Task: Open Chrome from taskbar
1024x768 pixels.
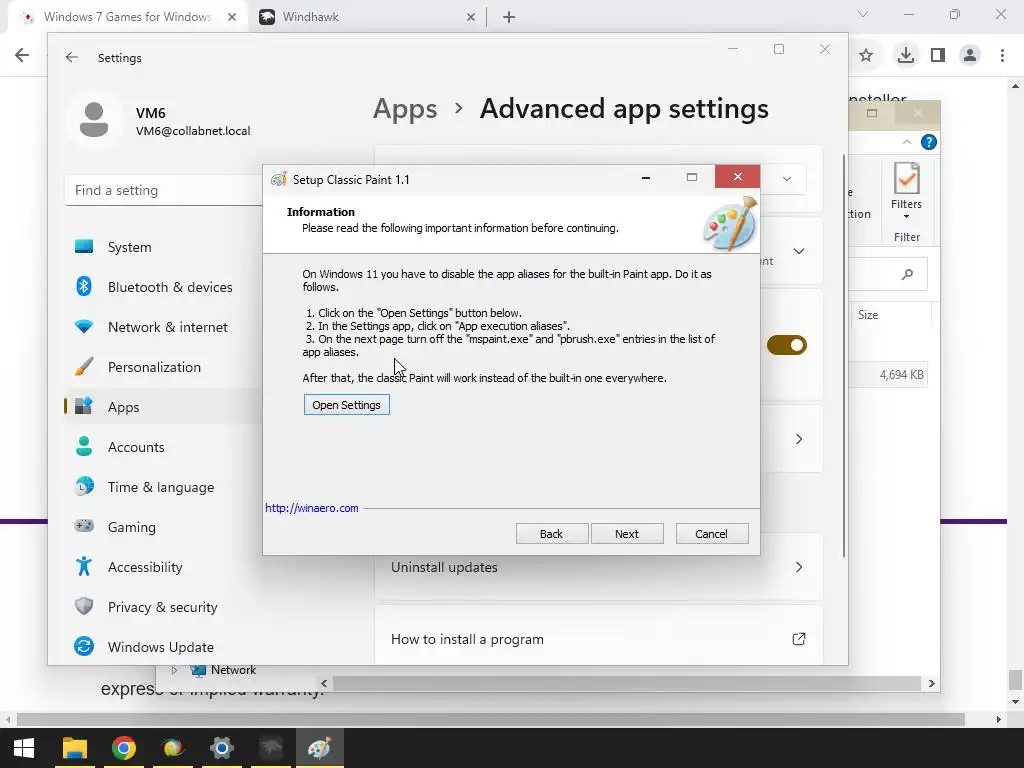Action: click(123, 748)
